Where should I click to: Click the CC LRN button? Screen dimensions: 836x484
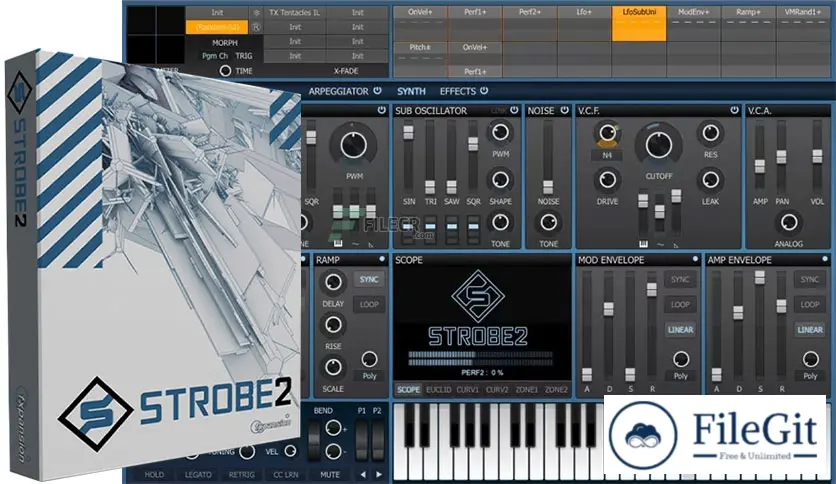click(x=286, y=474)
